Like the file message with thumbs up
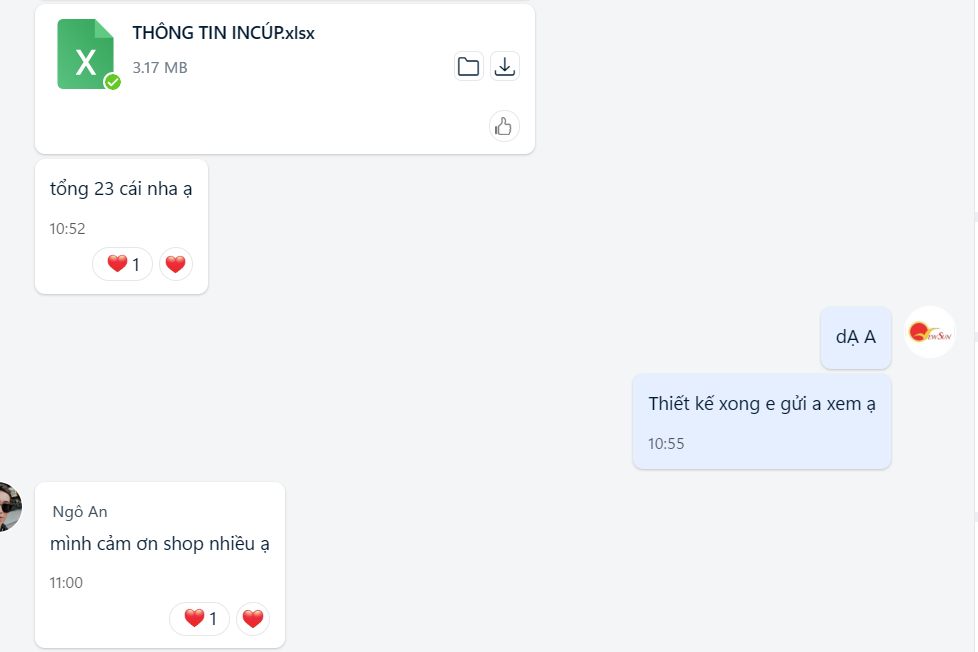Viewport: 978px width, 652px height. point(504,126)
